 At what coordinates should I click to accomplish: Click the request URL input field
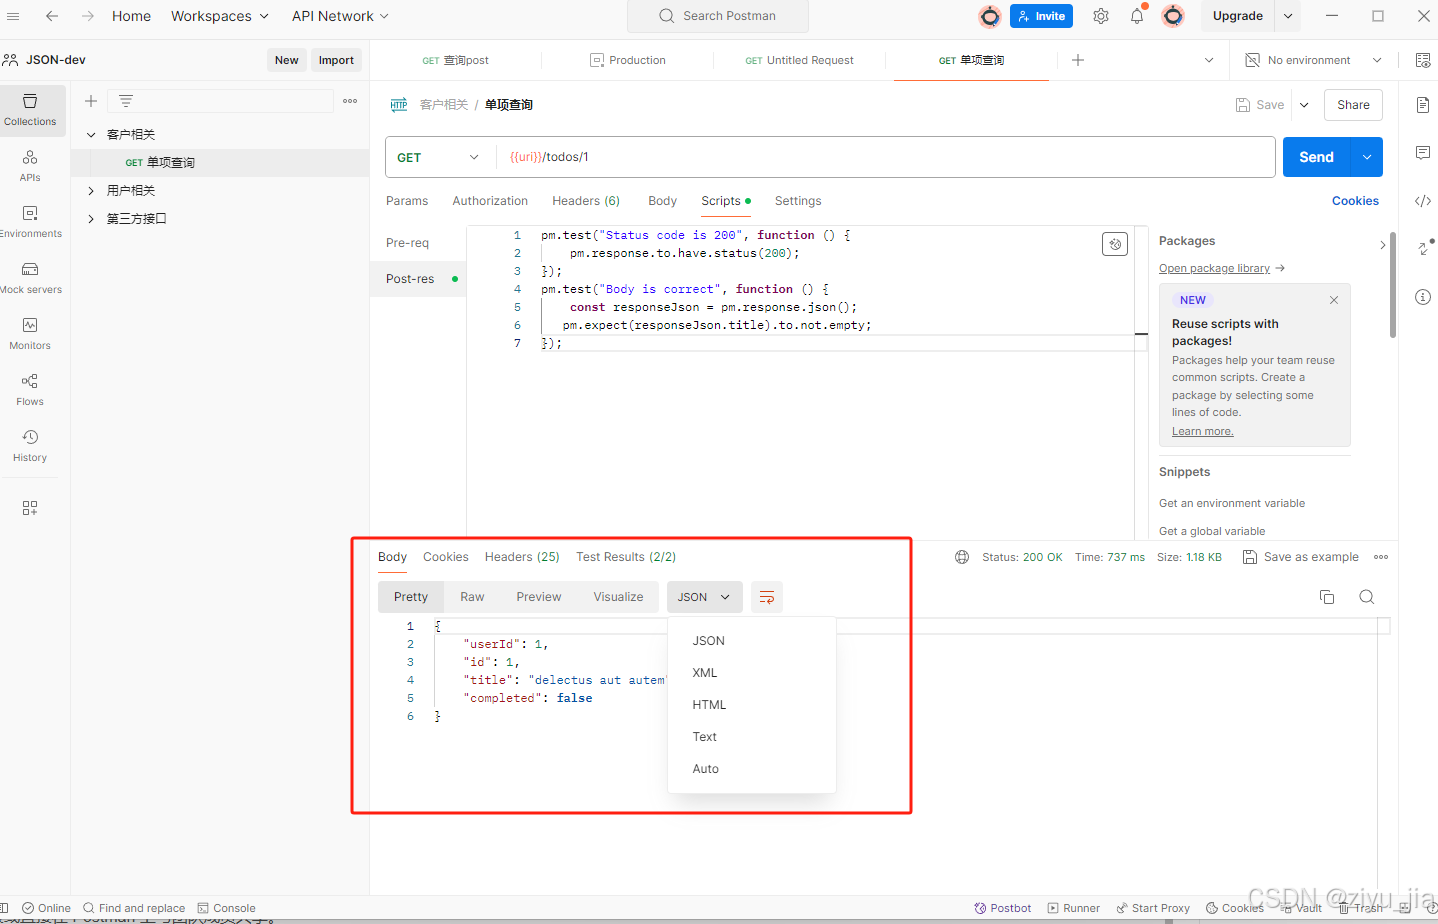tap(886, 157)
